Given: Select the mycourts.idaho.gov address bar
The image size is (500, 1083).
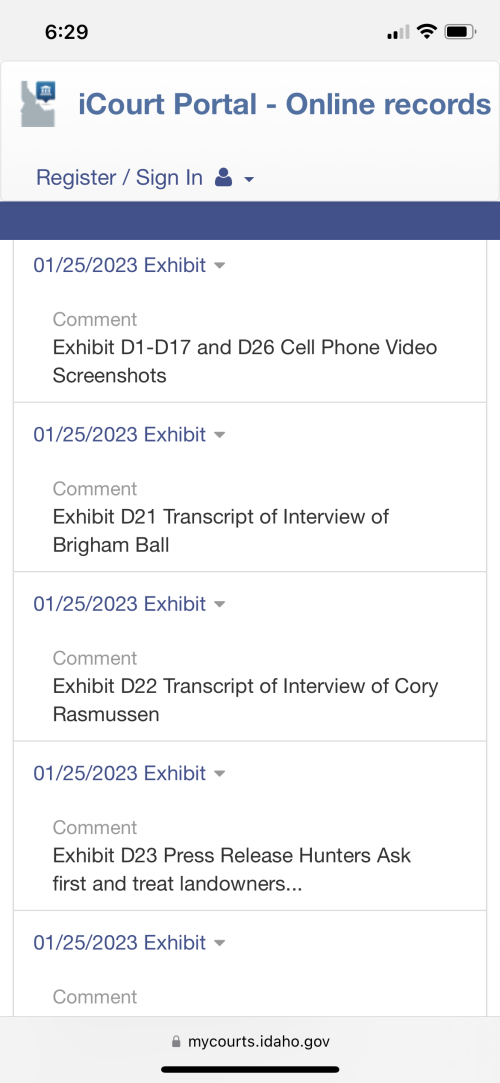Looking at the screenshot, I should pos(250,1041).
